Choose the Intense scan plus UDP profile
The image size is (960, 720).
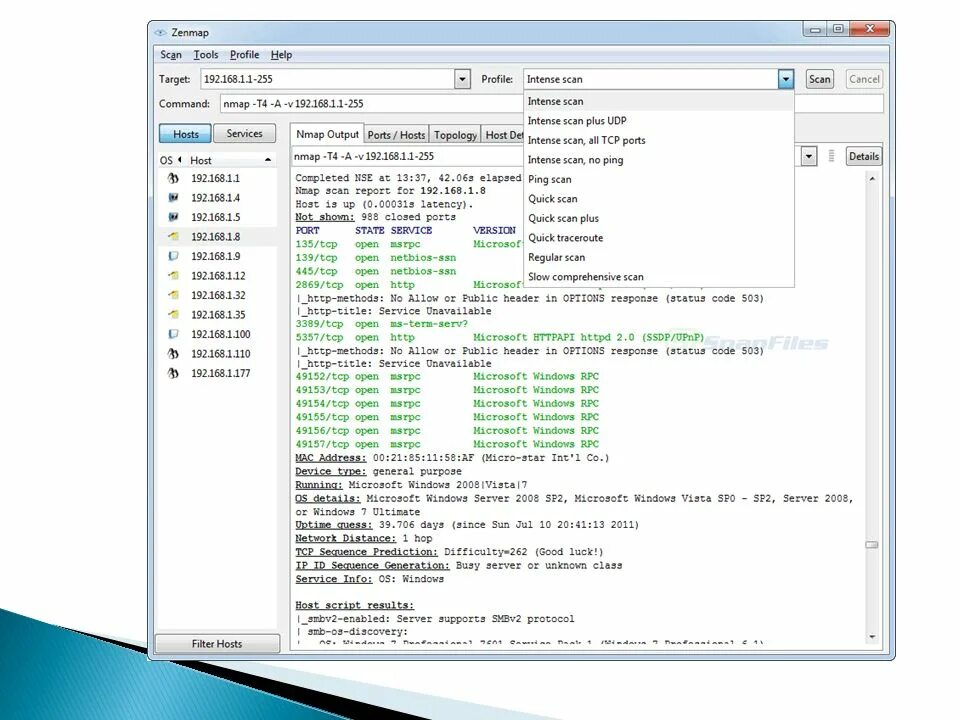click(659, 121)
